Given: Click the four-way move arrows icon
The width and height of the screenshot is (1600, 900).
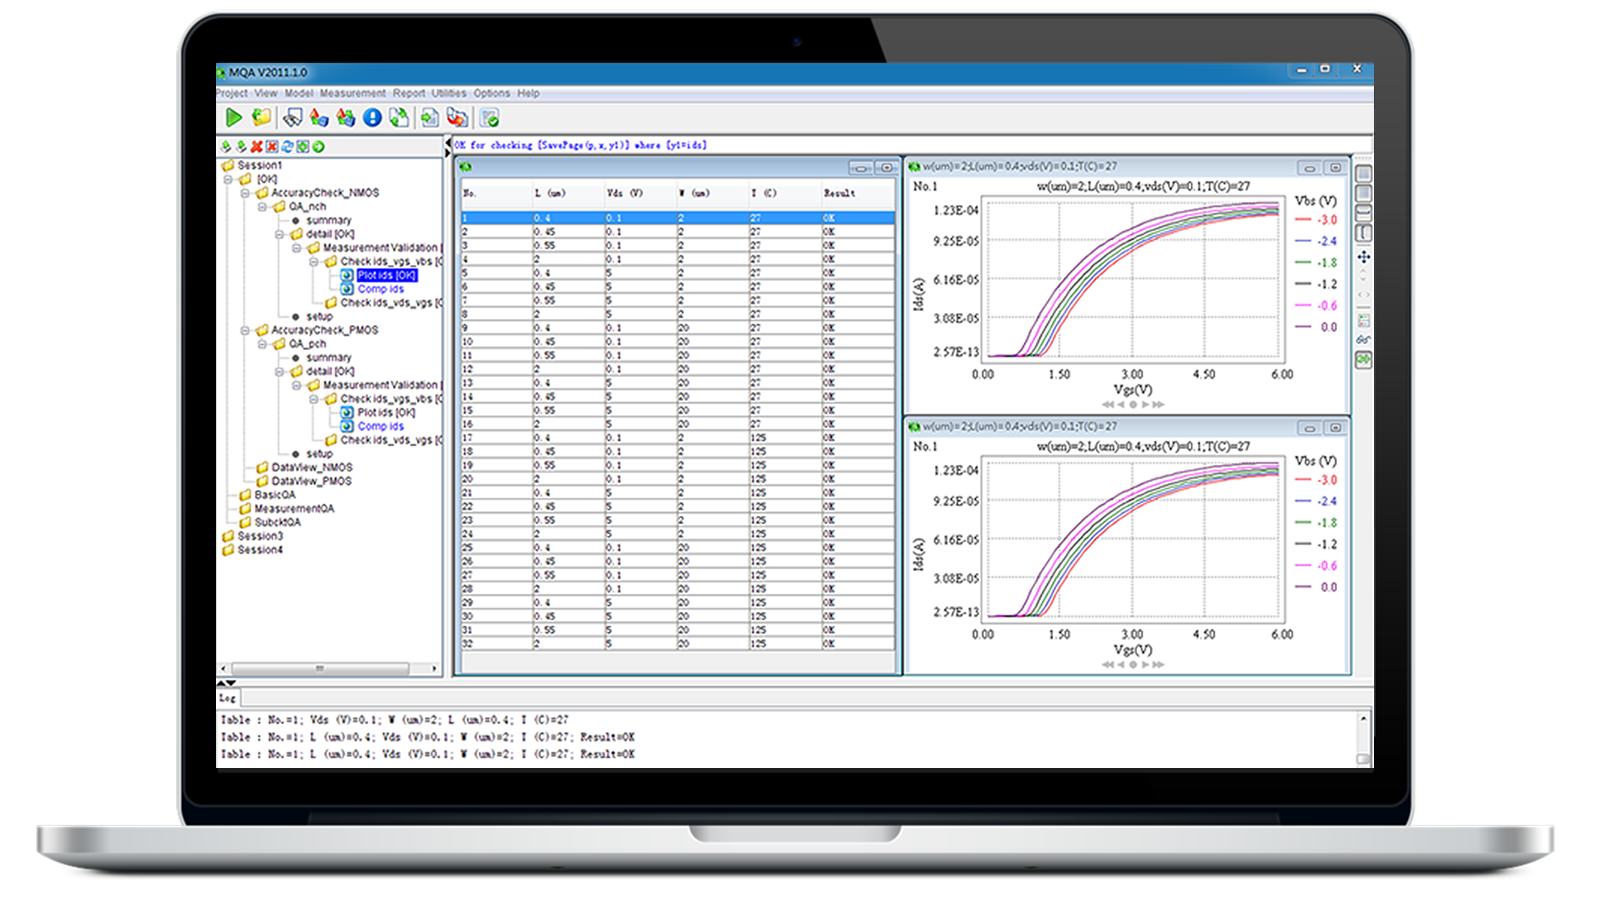Looking at the screenshot, I should pyautogui.click(x=1363, y=257).
